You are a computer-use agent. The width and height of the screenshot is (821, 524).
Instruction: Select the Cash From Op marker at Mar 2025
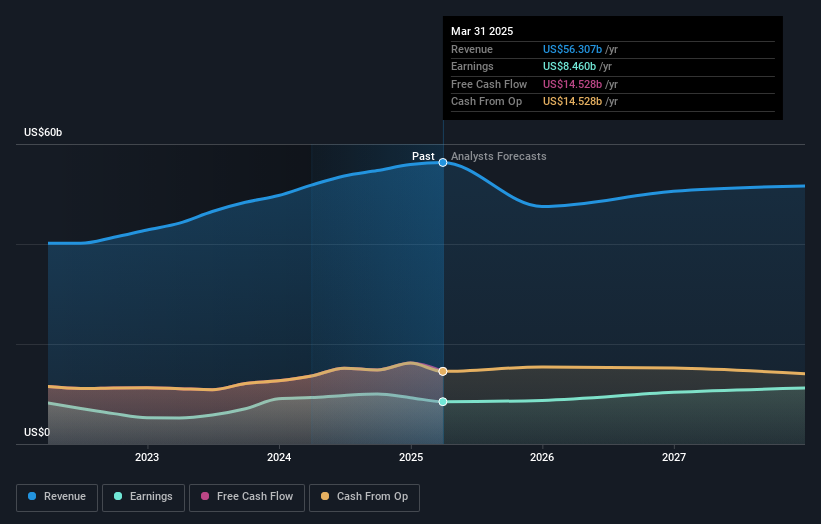click(x=443, y=371)
